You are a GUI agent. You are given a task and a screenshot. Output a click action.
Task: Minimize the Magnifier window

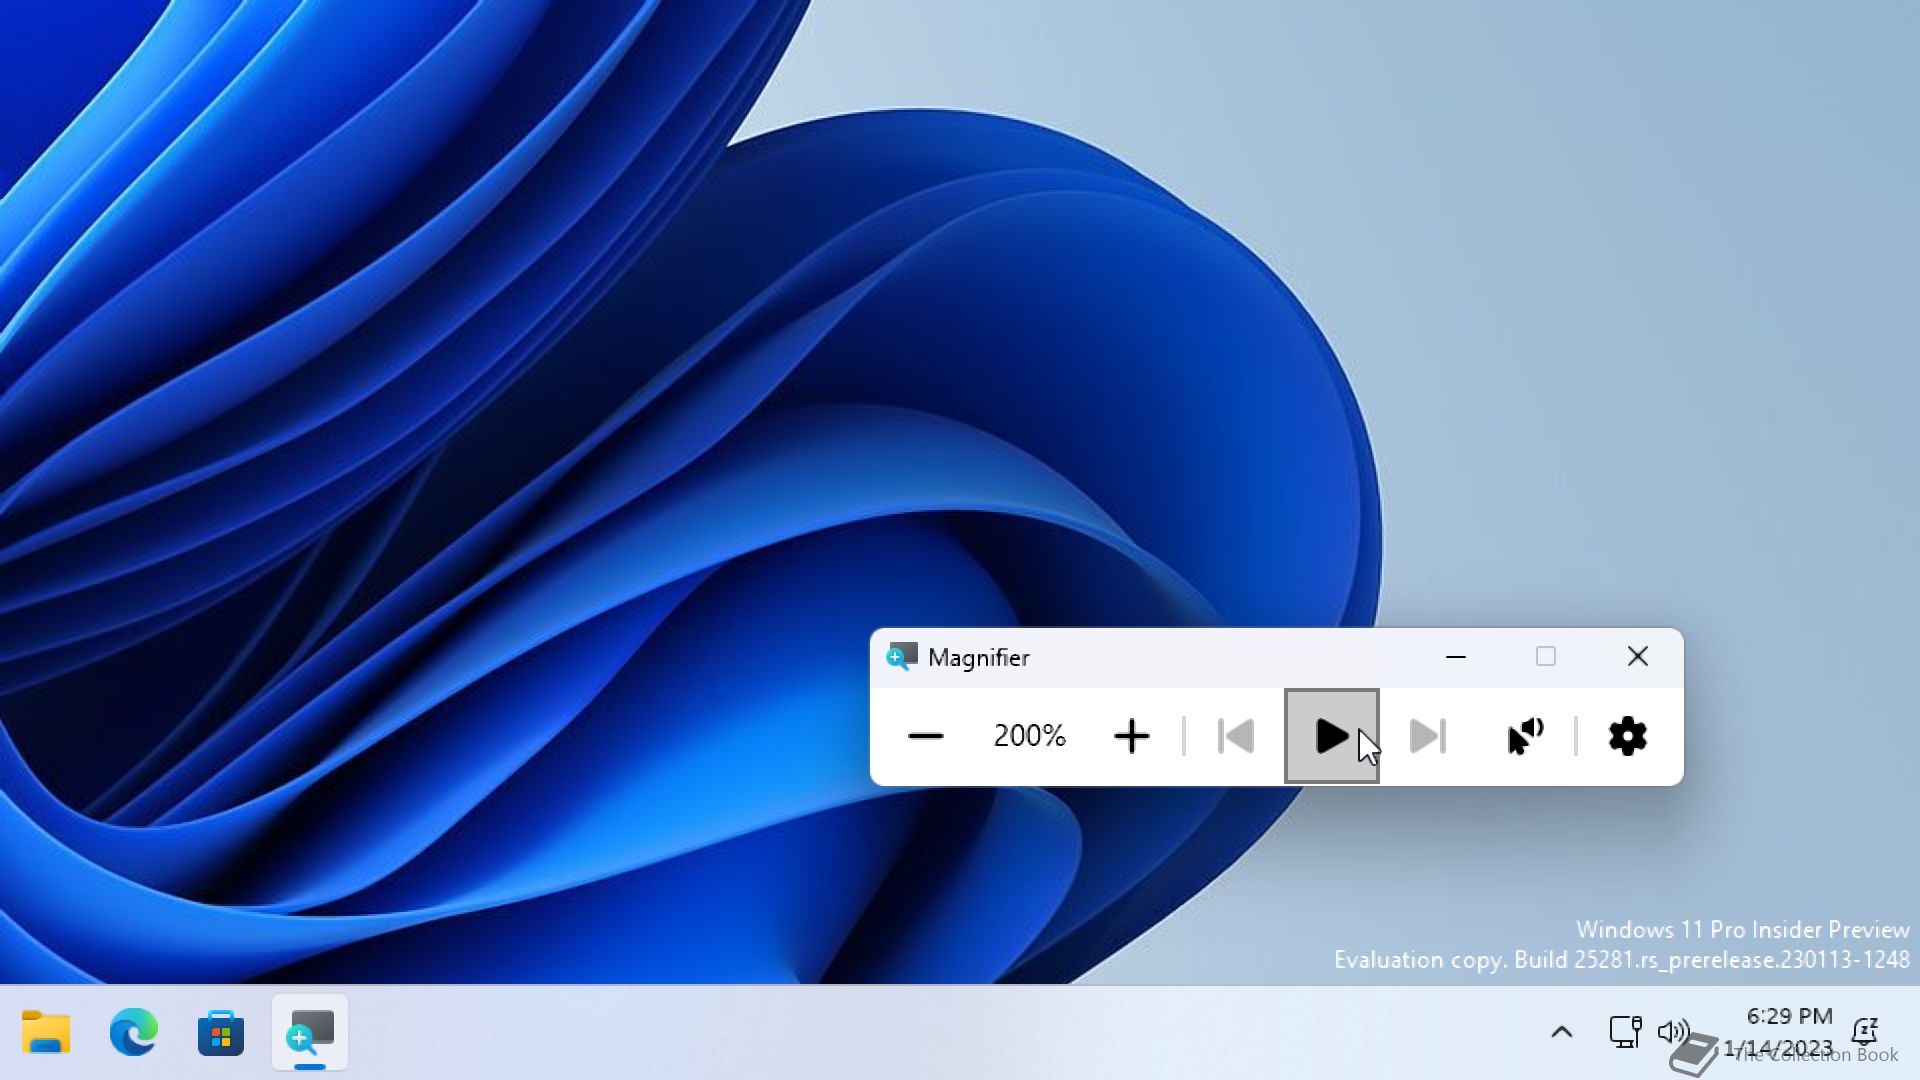(x=1455, y=657)
